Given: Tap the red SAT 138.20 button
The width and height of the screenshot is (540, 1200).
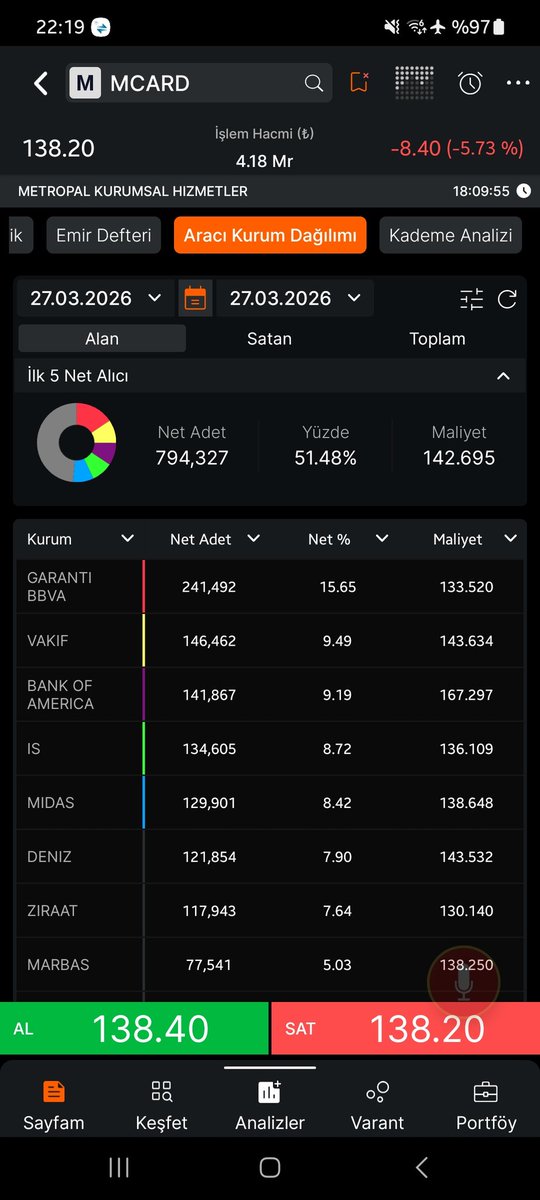Looking at the screenshot, I should pos(405,1028).
